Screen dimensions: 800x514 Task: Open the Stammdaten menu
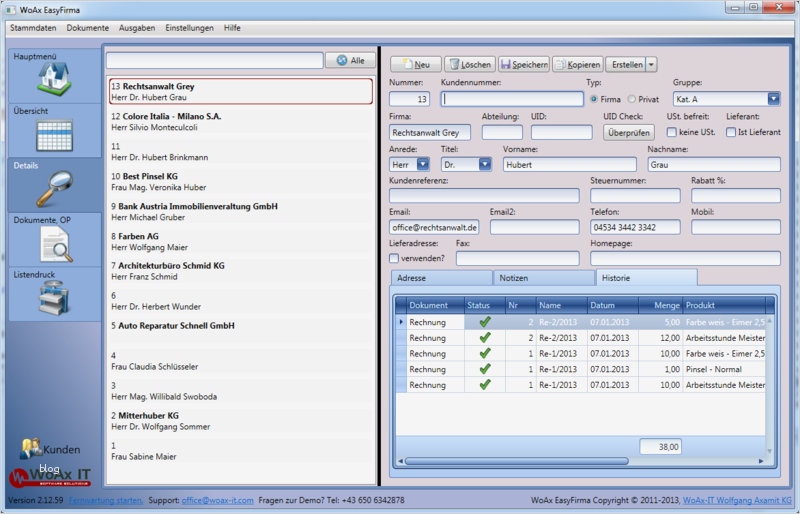[x=33, y=28]
